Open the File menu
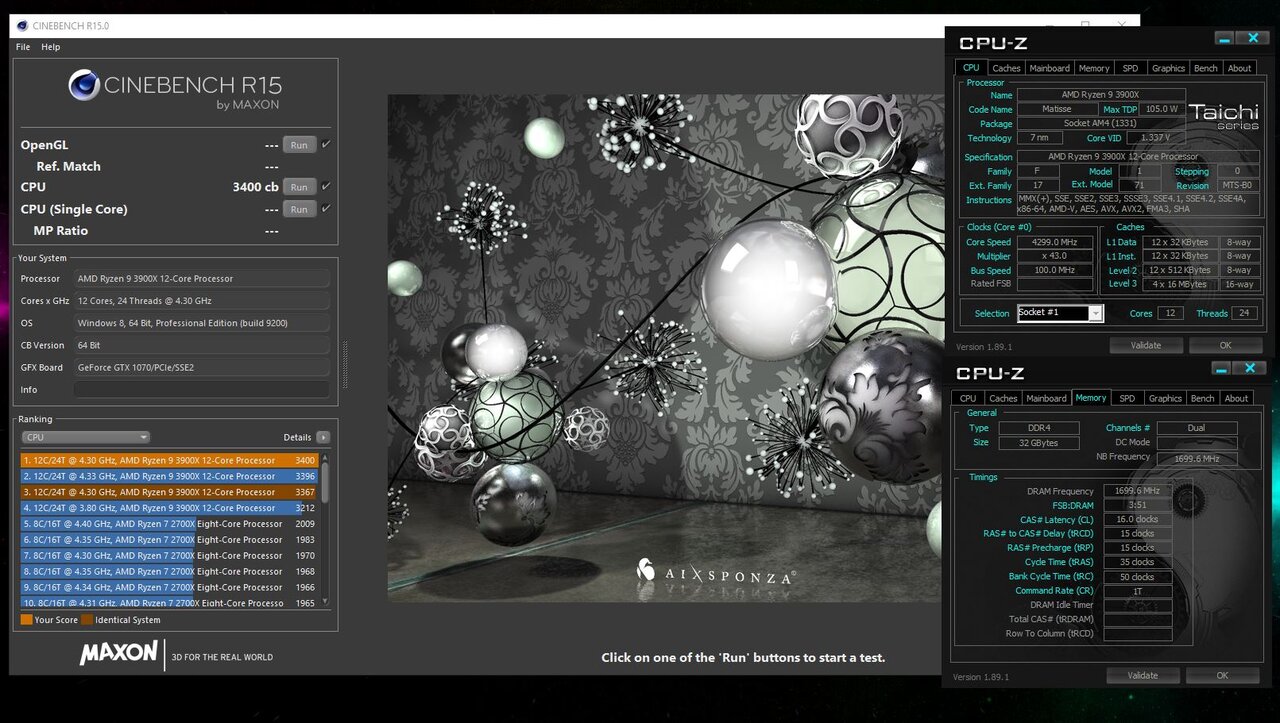 (x=23, y=47)
